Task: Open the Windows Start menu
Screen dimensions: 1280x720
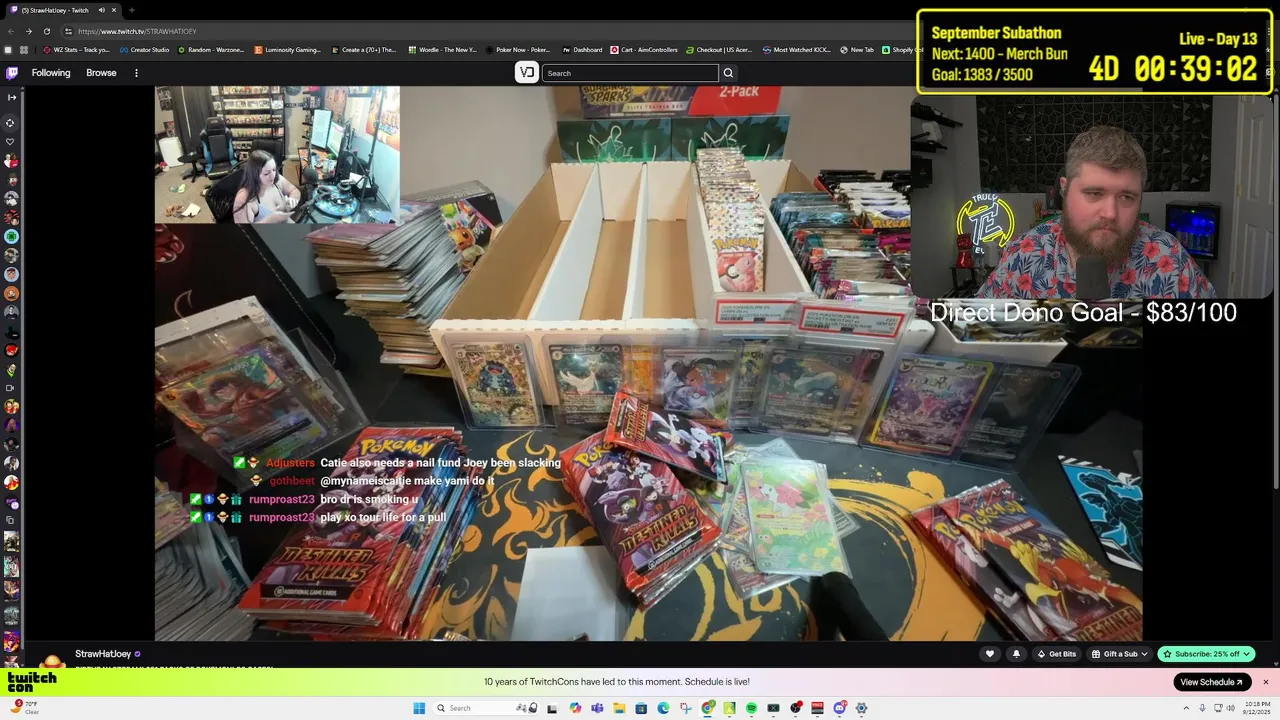Action: pos(419,708)
